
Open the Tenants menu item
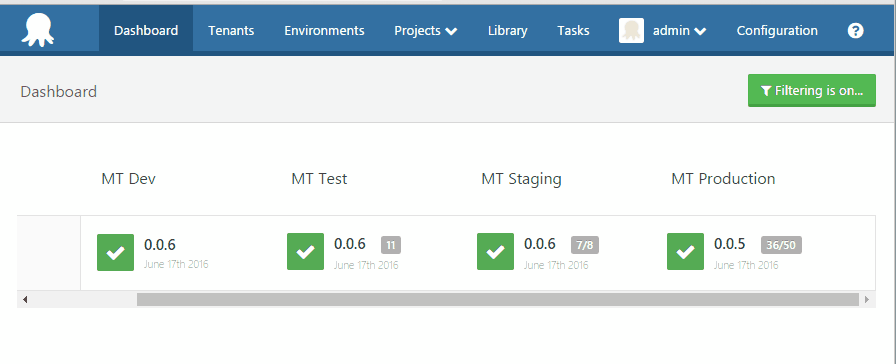(x=231, y=31)
